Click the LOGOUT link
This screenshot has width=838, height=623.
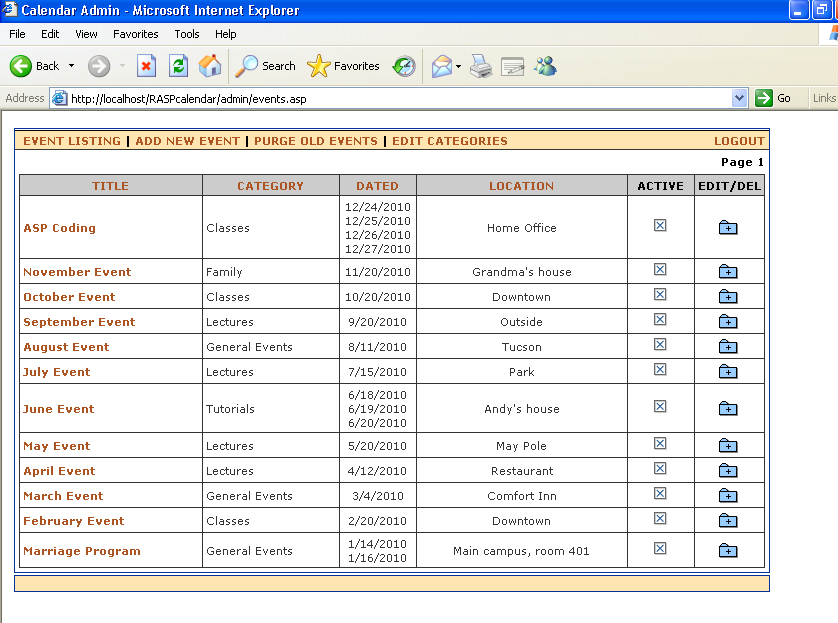[739, 141]
